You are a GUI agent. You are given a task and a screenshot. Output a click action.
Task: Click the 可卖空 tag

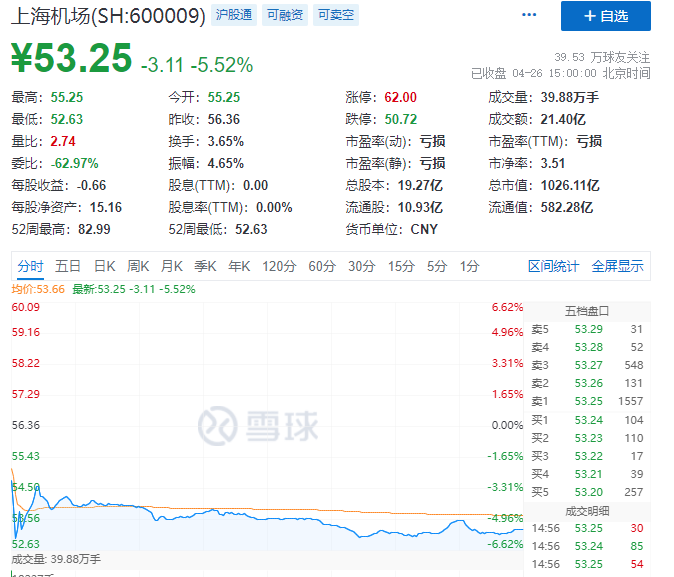(336, 15)
